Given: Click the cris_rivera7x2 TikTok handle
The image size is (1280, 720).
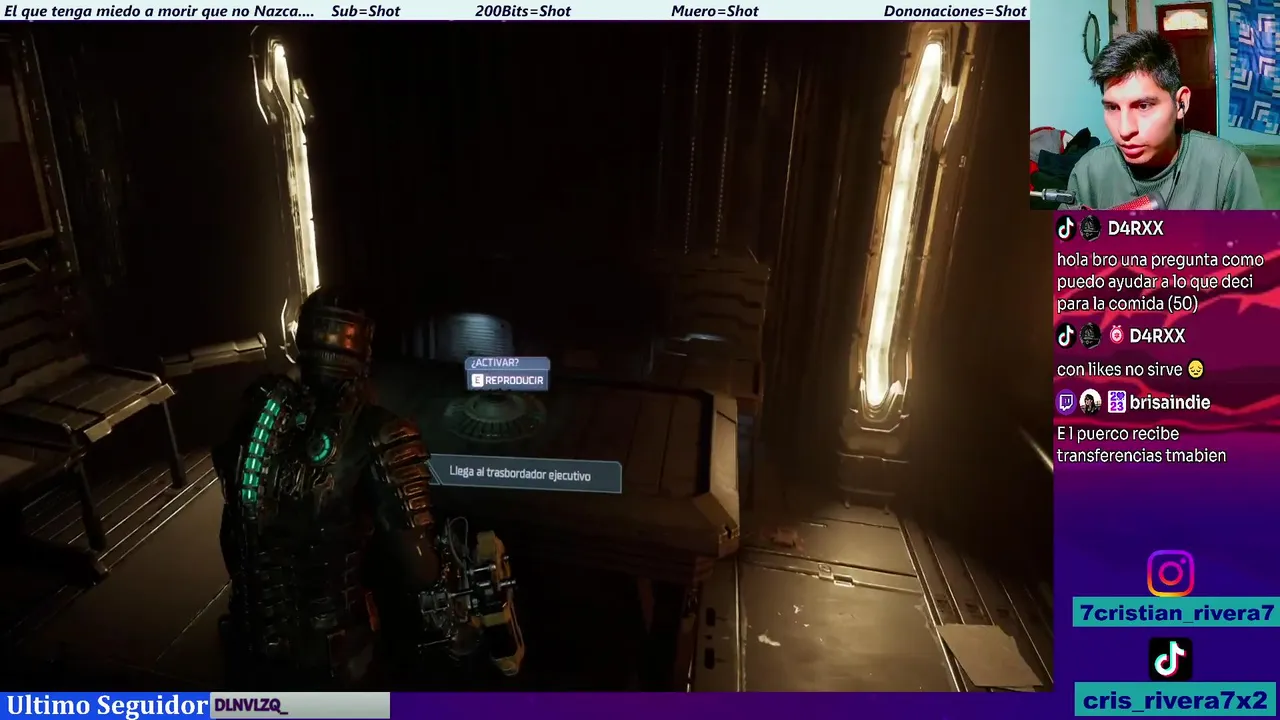Looking at the screenshot, I should 1176,700.
